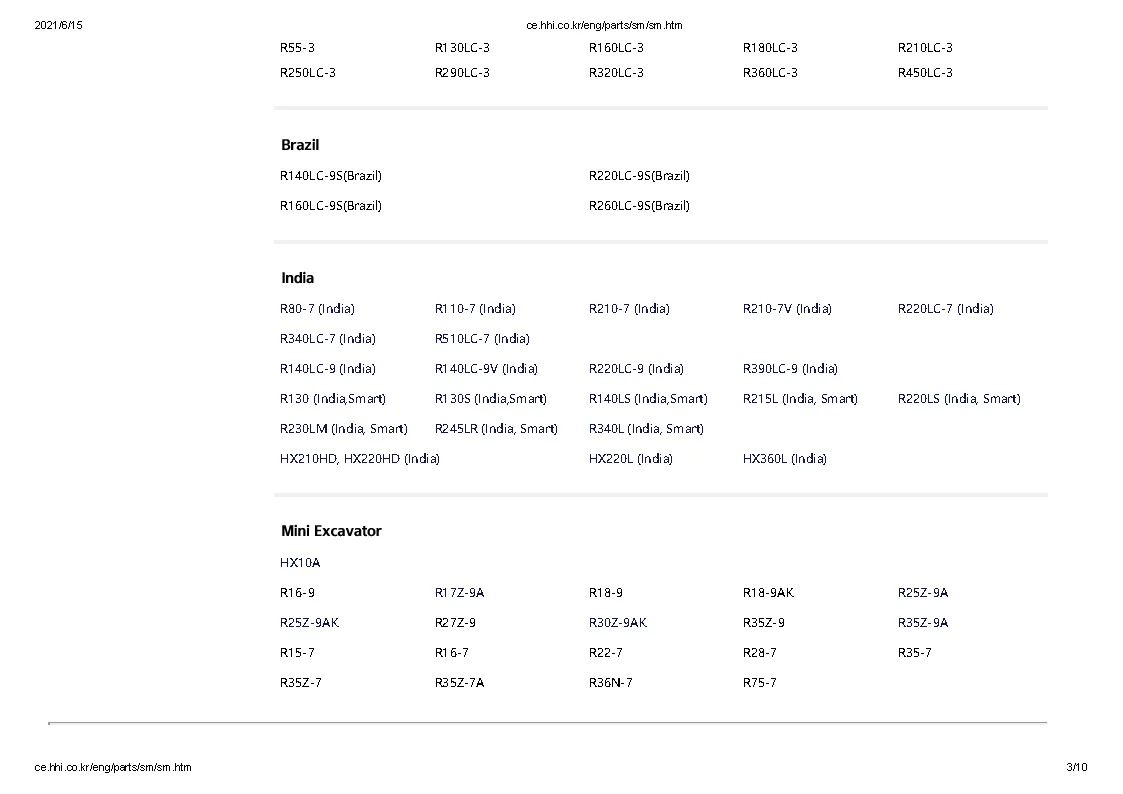The image size is (1123, 794).
Task: Click the R15-7 link
Action: pyautogui.click(x=297, y=654)
